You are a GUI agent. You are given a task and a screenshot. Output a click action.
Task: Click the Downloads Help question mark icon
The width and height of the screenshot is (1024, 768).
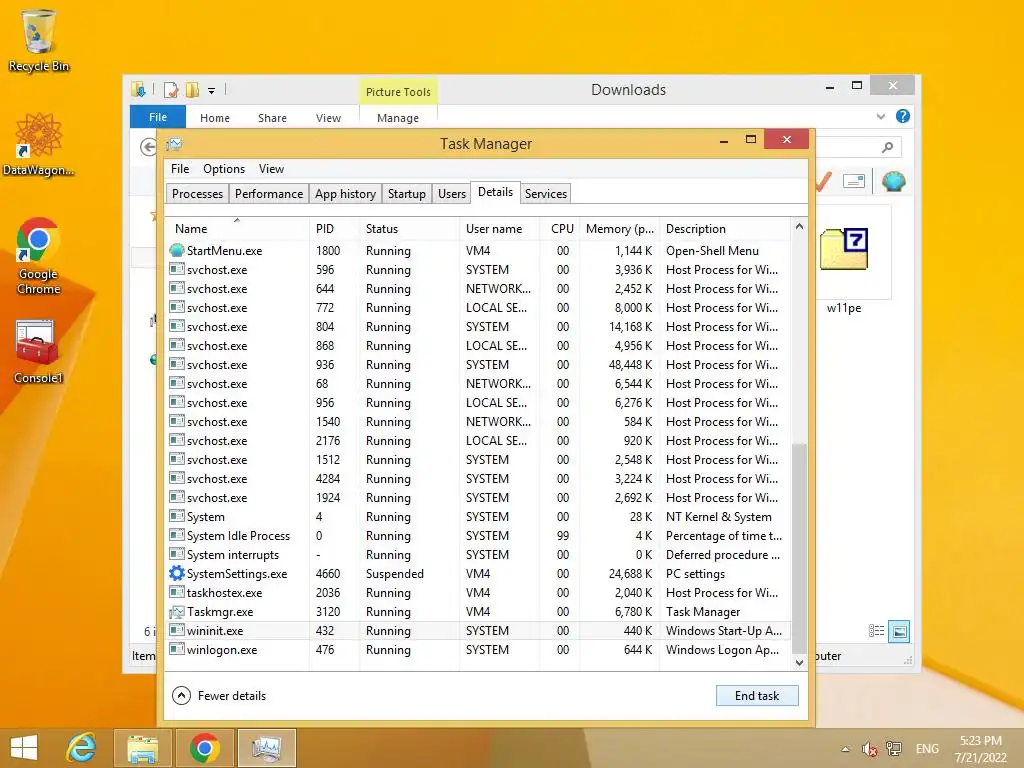(x=903, y=116)
